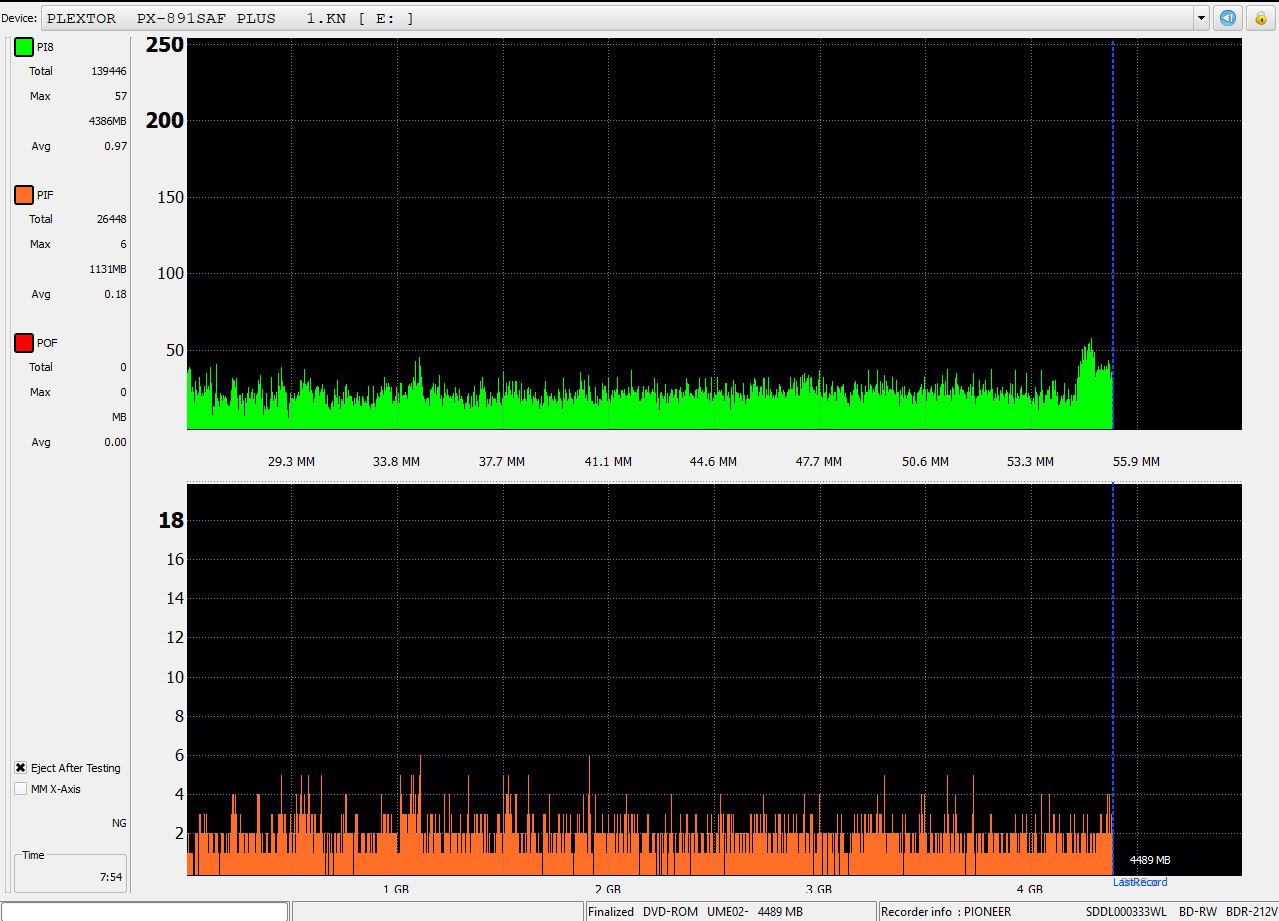Image resolution: width=1279 pixels, height=921 pixels.
Task: Click the blue rewind arrow icon
Action: pos(1229,18)
